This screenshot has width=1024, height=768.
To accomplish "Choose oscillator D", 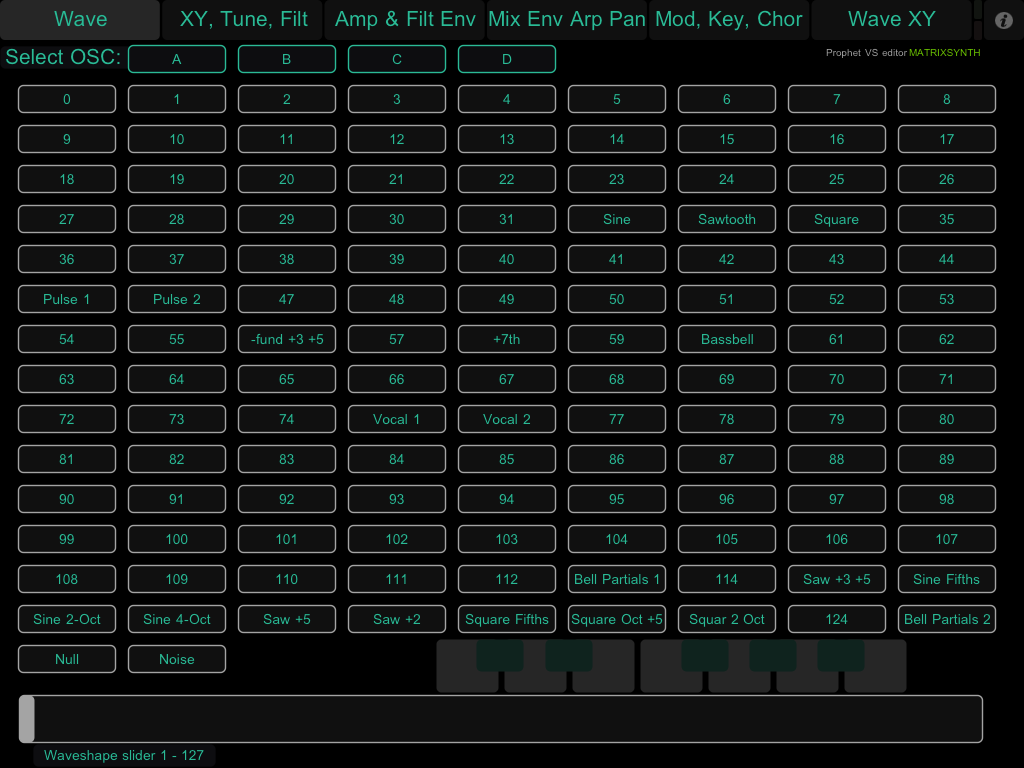I will [x=507, y=59].
